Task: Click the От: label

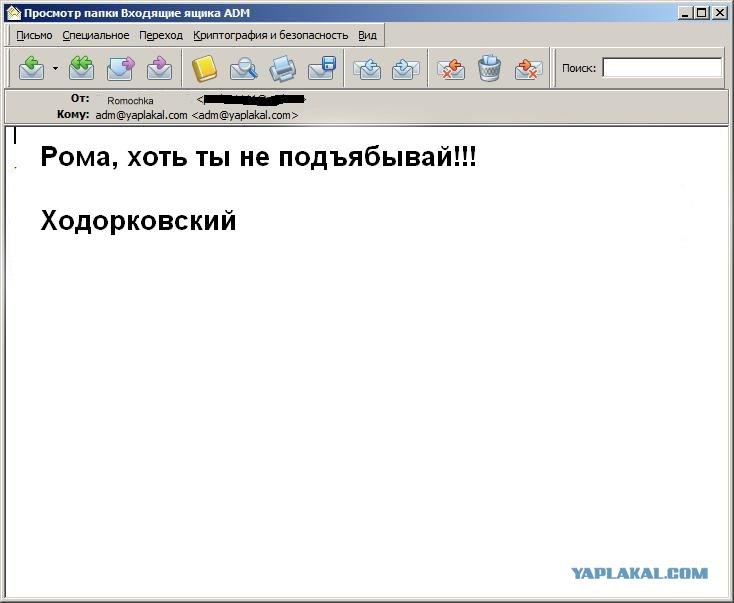Action: pos(80,98)
